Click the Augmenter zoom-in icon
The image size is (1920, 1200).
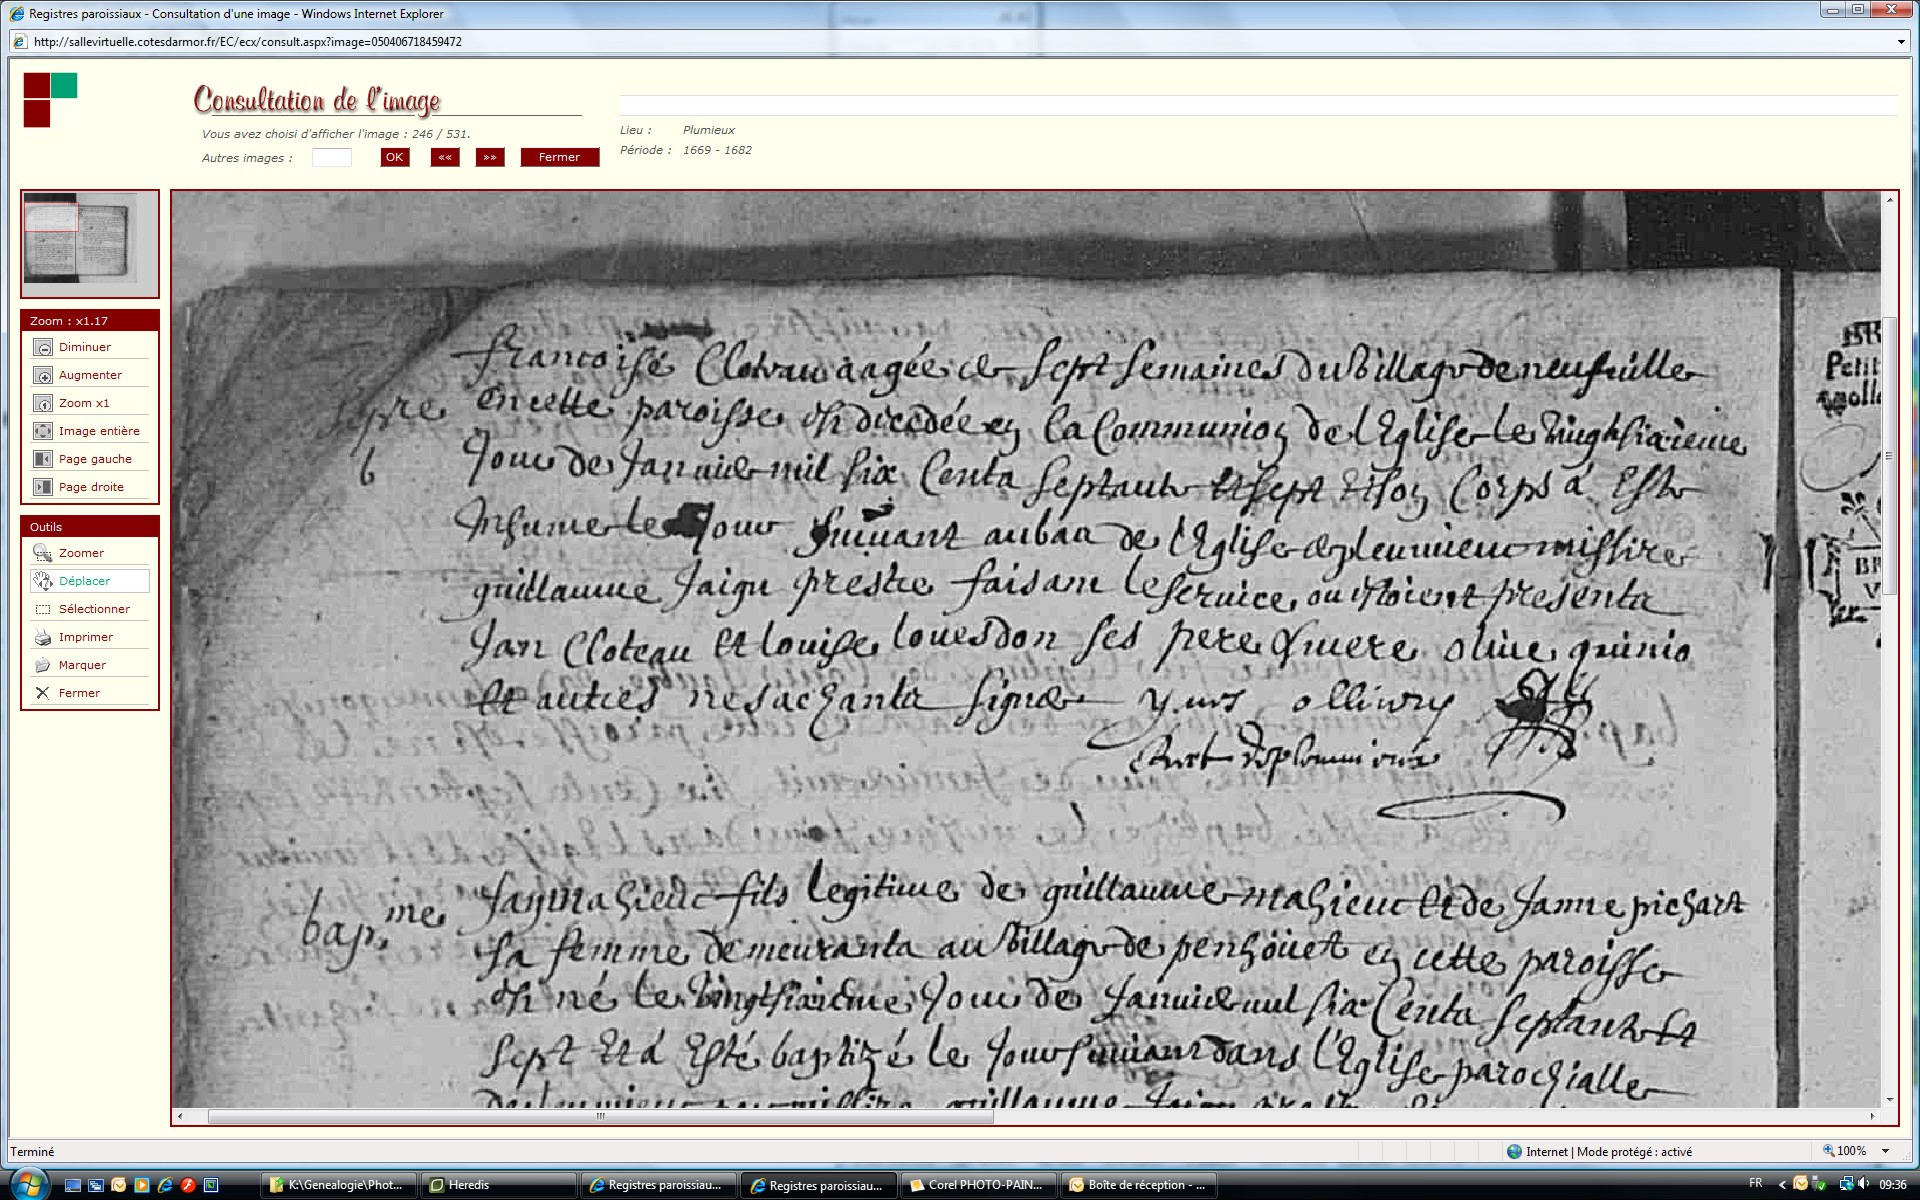tap(43, 375)
